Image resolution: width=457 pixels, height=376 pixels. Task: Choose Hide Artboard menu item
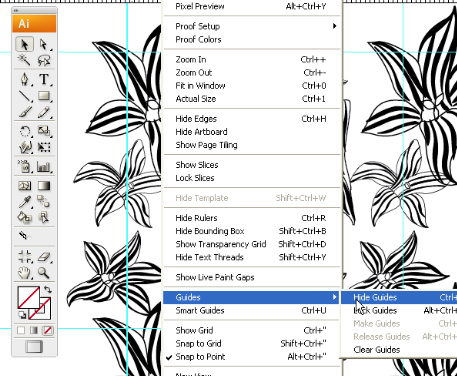point(252,132)
